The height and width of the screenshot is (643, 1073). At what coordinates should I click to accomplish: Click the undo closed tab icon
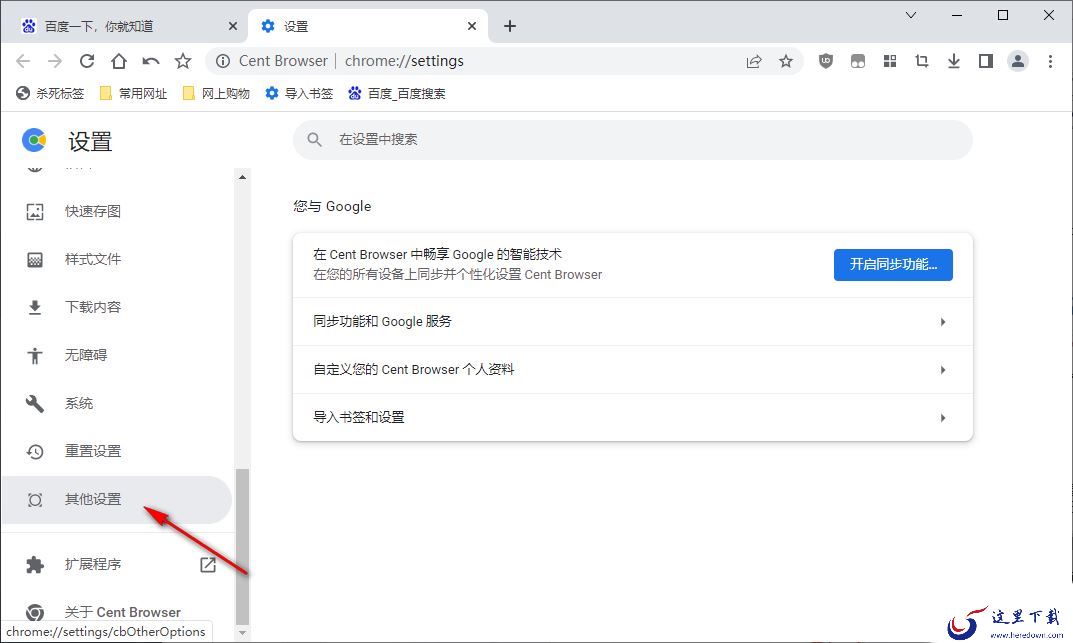click(x=151, y=62)
